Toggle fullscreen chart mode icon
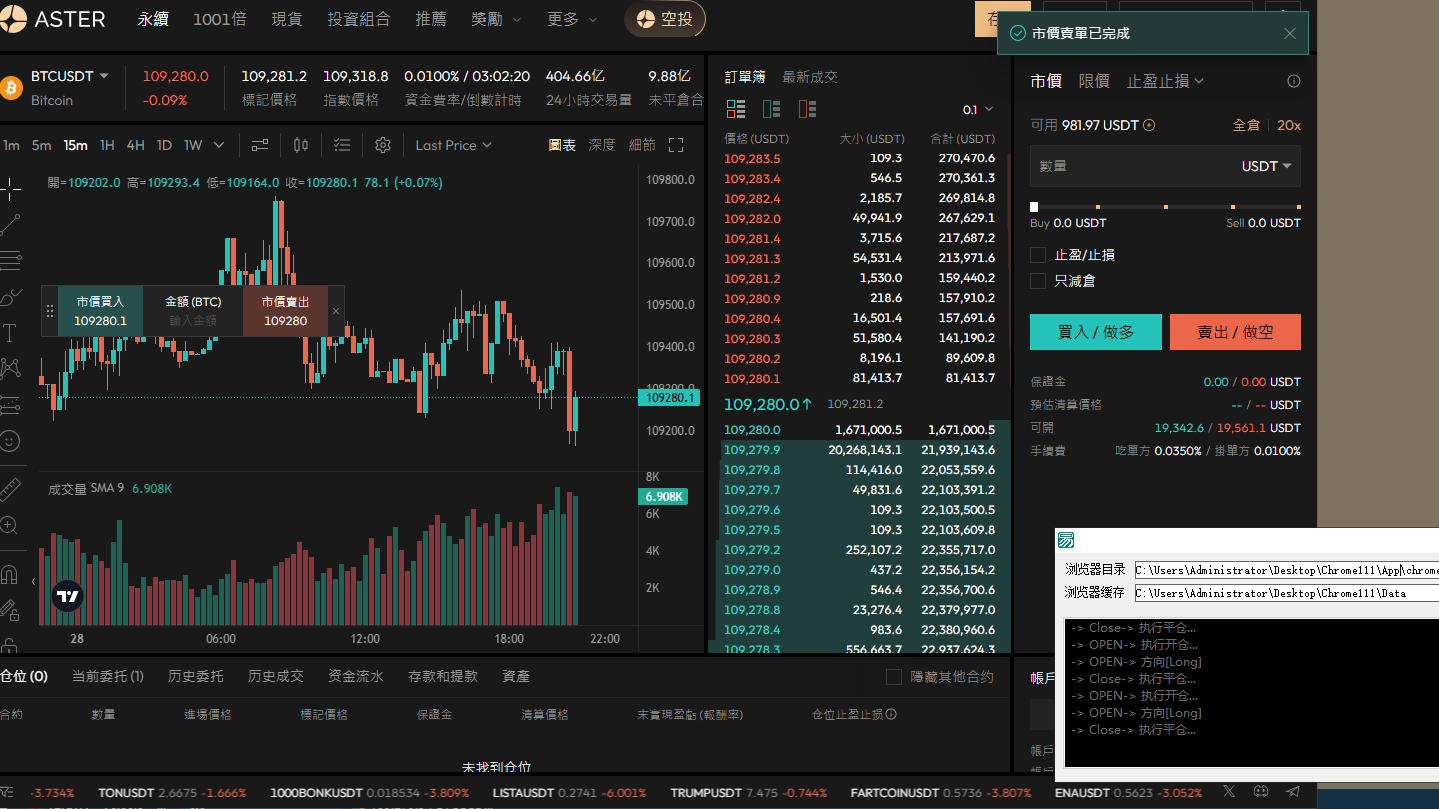Viewport: 1439px width, 809px height. pyautogui.click(x=676, y=145)
